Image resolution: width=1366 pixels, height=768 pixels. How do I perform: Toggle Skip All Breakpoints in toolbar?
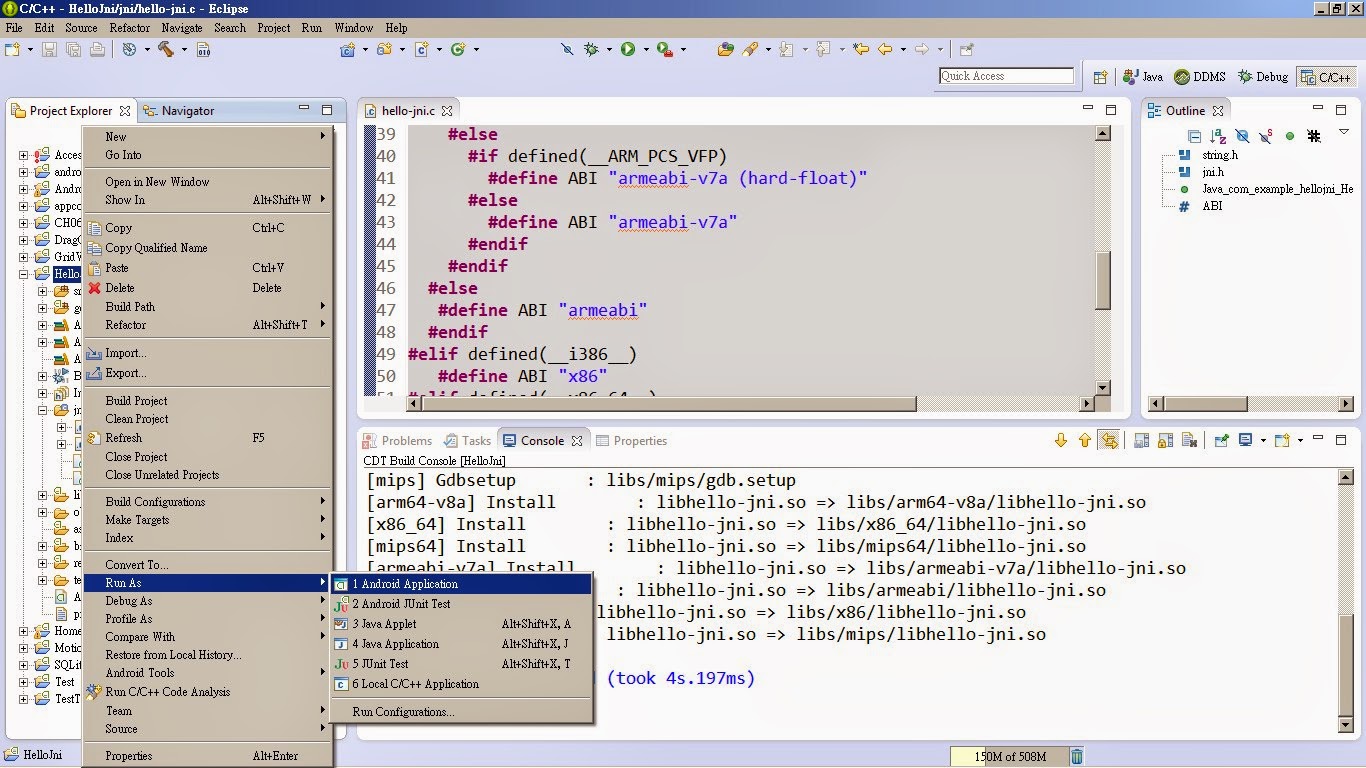click(x=567, y=49)
